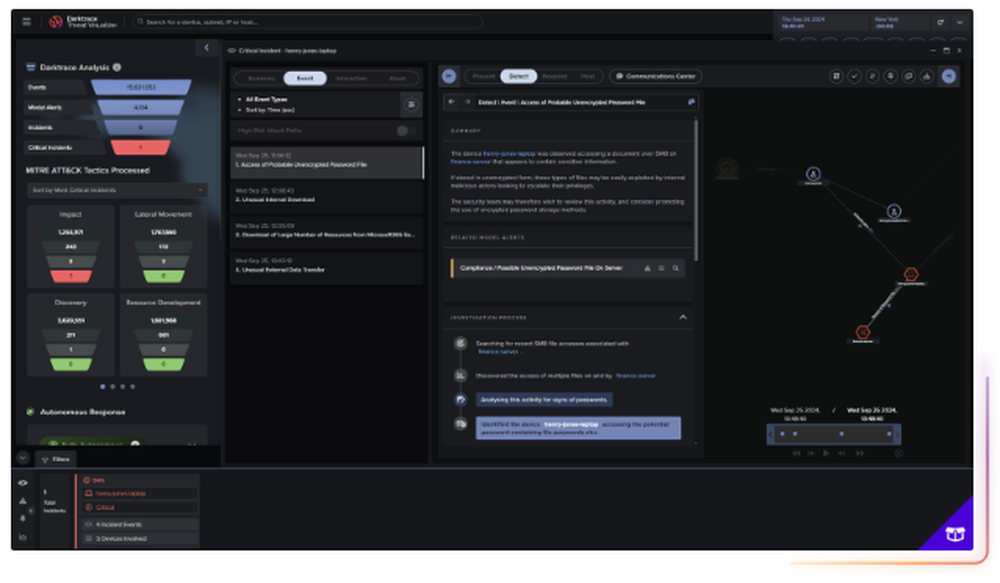Collapse the left sidebar with the chevron
This screenshot has height=583, width=1000.
tap(207, 48)
